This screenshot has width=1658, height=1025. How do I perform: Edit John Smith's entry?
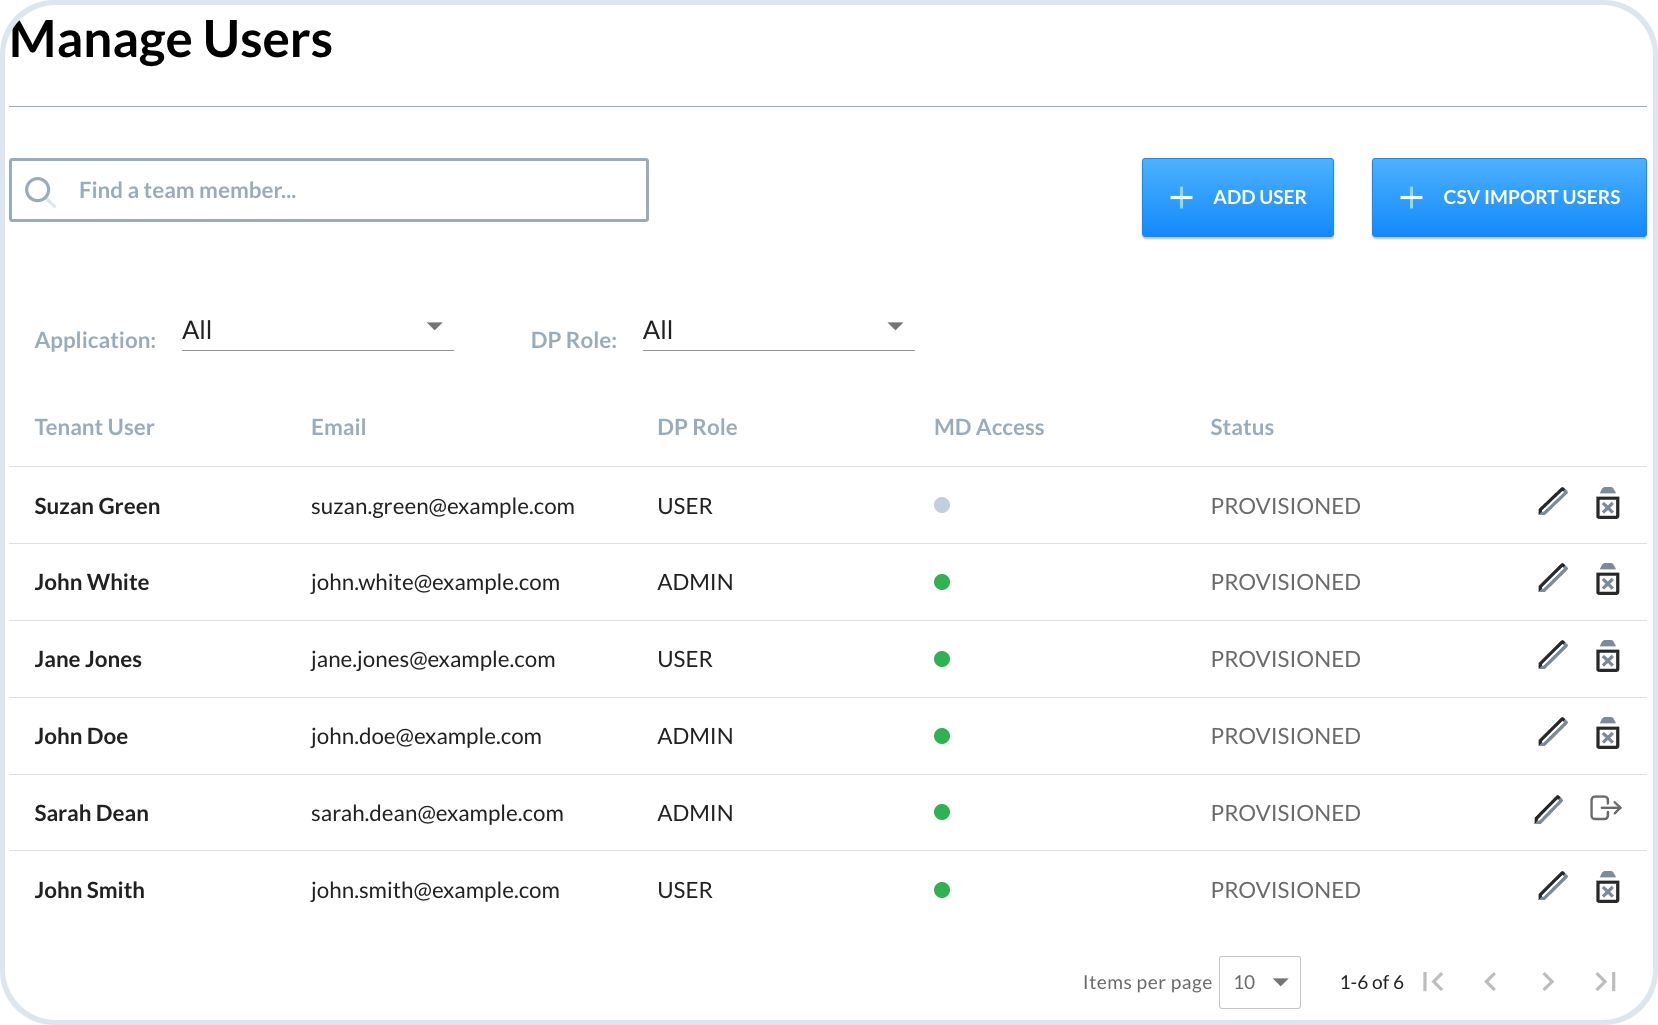pyautogui.click(x=1552, y=886)
